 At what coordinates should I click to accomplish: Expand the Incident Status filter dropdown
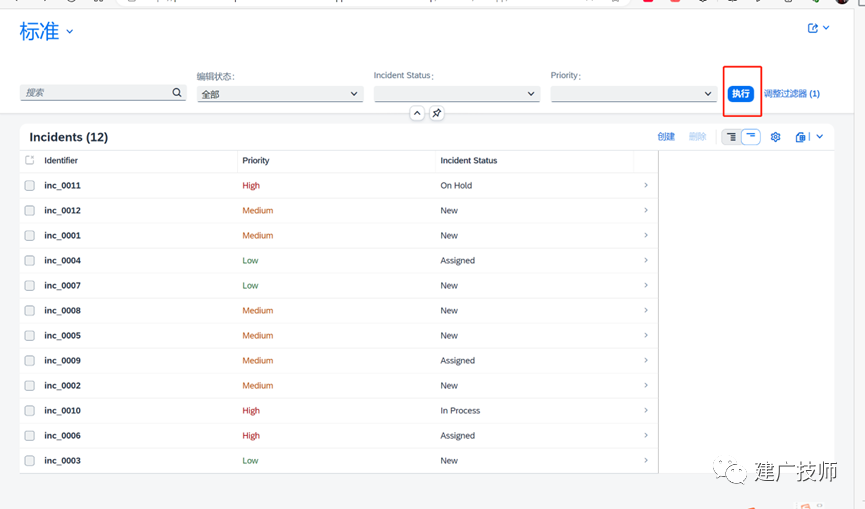(531, 94)
